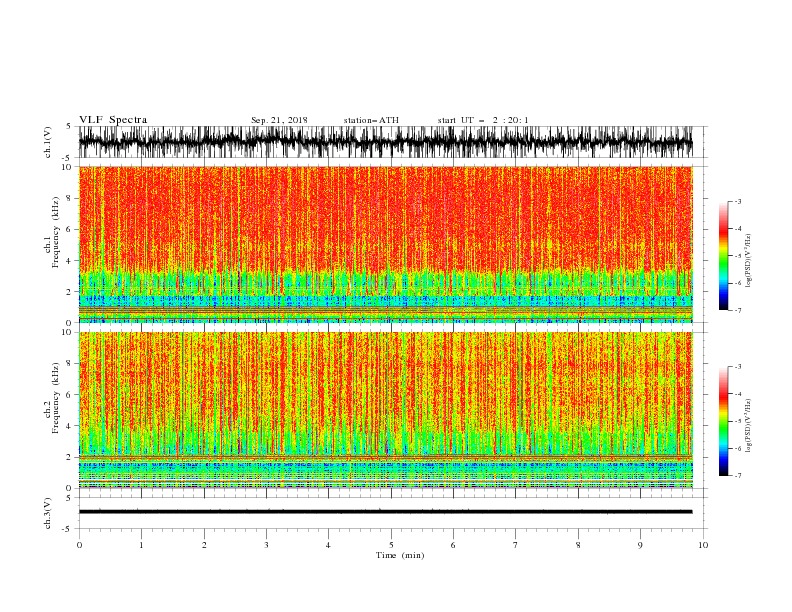Click time axis tick label "8"
This screenshot has width=792, height=612.
[578, 545]
